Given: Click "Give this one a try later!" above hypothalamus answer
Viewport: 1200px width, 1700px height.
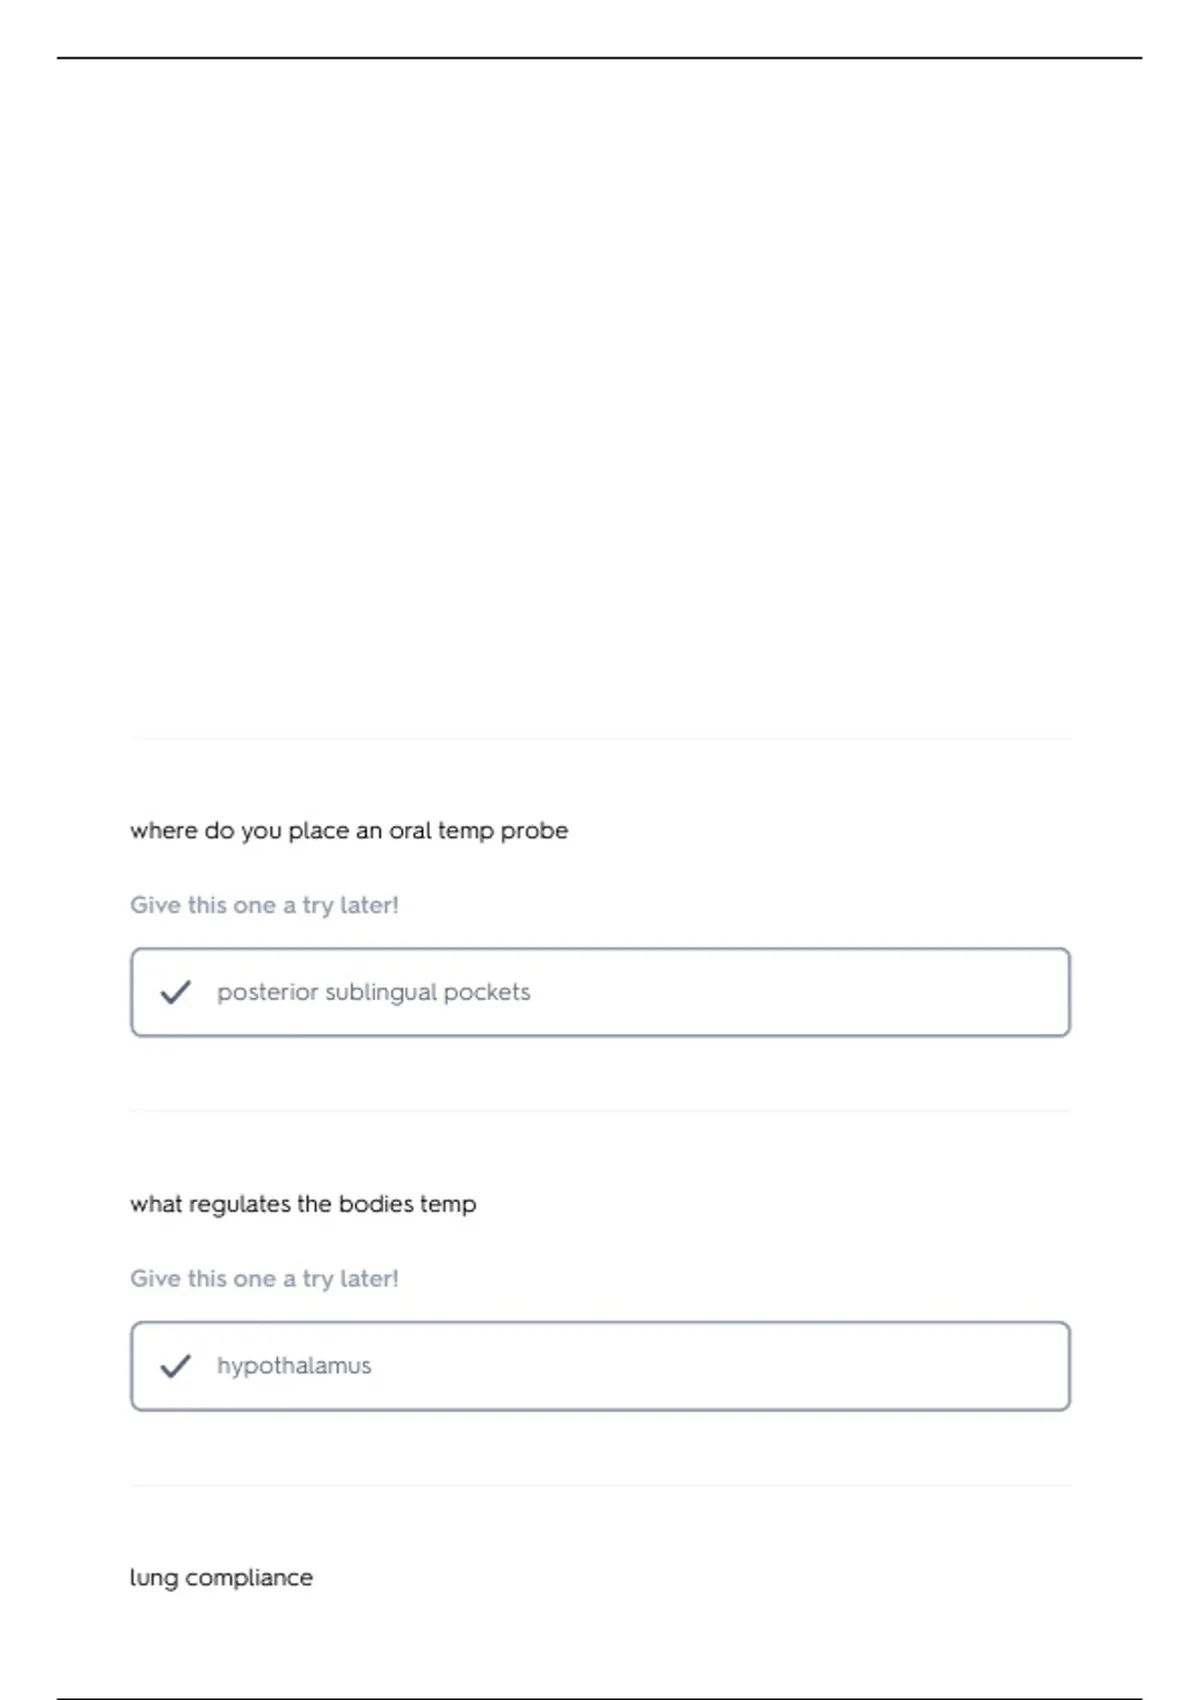Looking at the screenshot, I should (x=264, y=1279).
